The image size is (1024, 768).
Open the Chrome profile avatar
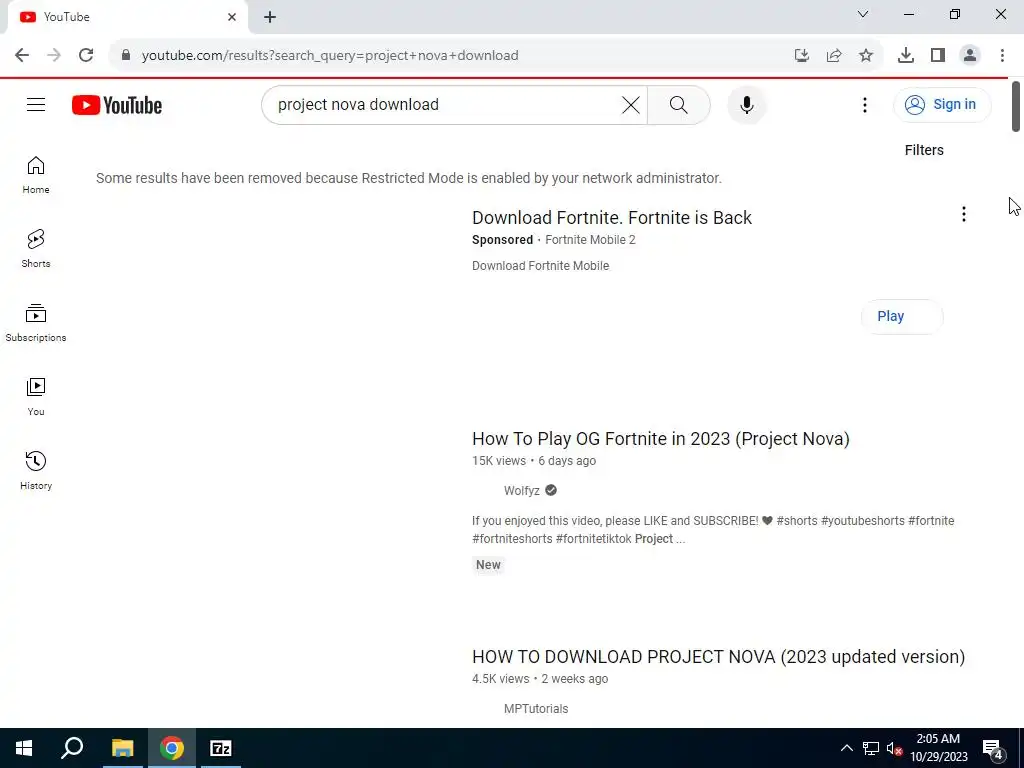[x=970, y=56]
